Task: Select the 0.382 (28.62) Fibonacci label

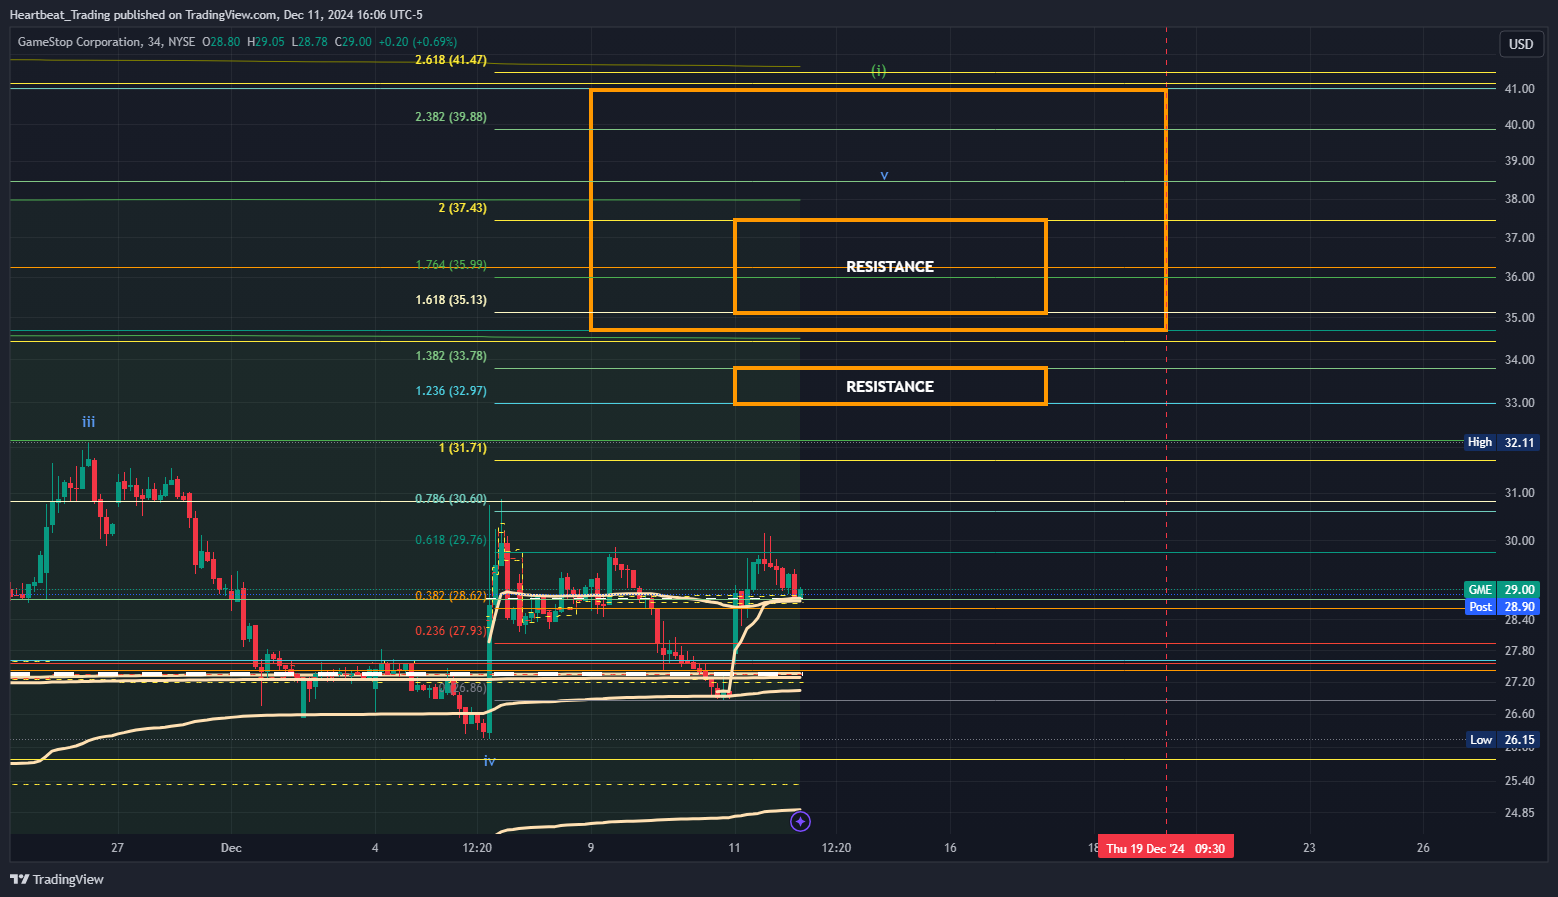Action: [451, 596]
